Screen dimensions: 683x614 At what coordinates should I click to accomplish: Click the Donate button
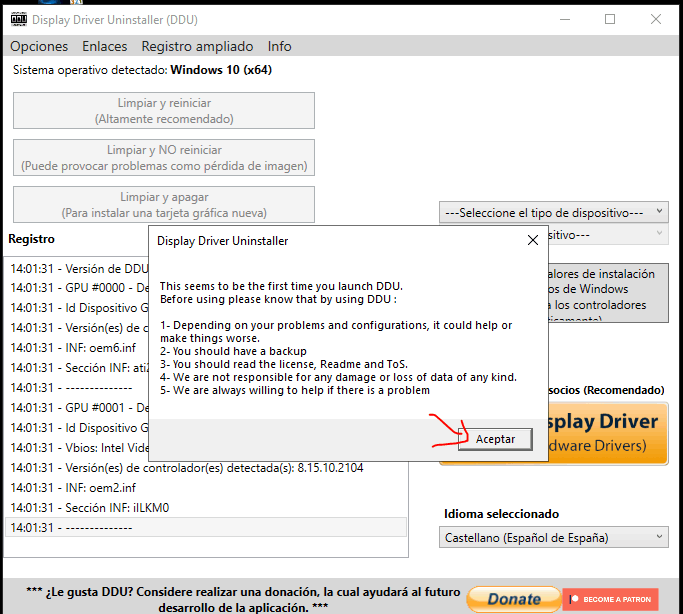point(514,599)
